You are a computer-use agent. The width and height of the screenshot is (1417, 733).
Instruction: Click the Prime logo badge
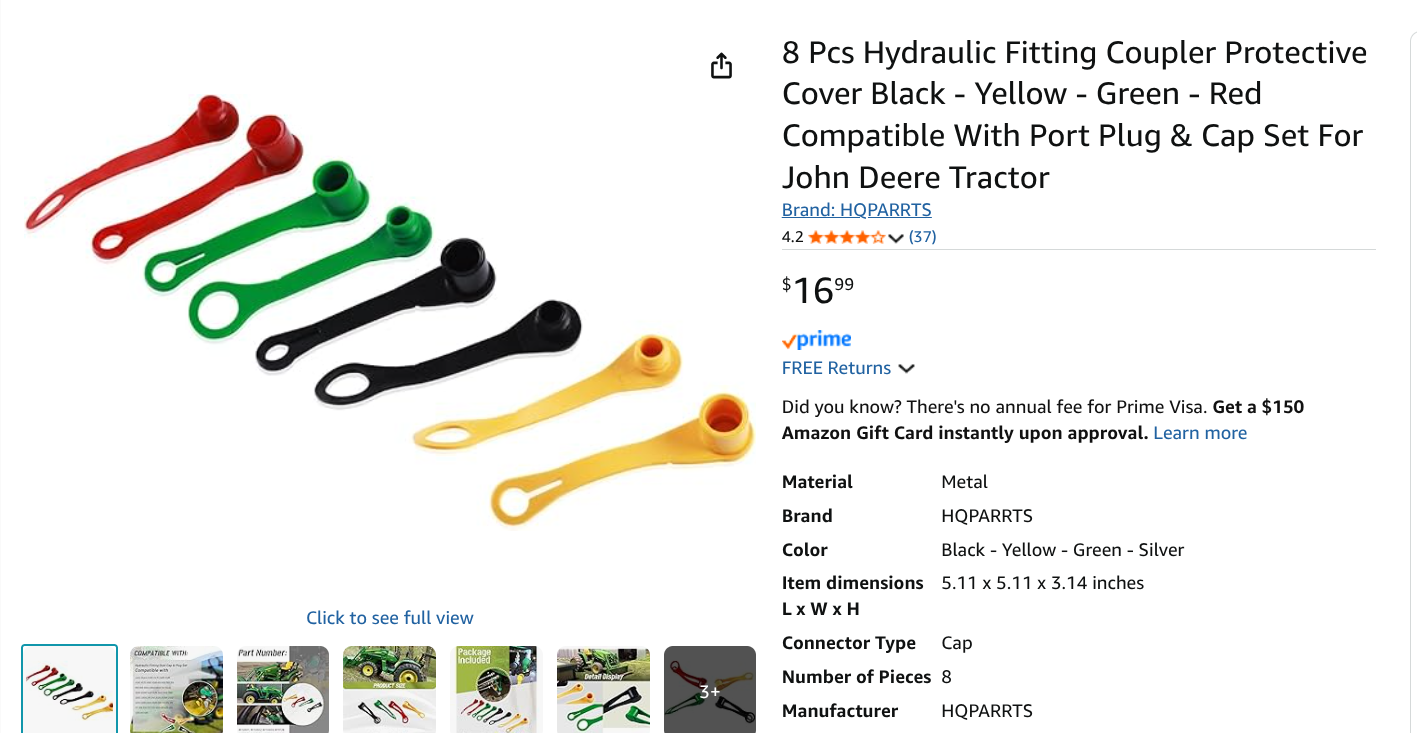coord(817,340)
